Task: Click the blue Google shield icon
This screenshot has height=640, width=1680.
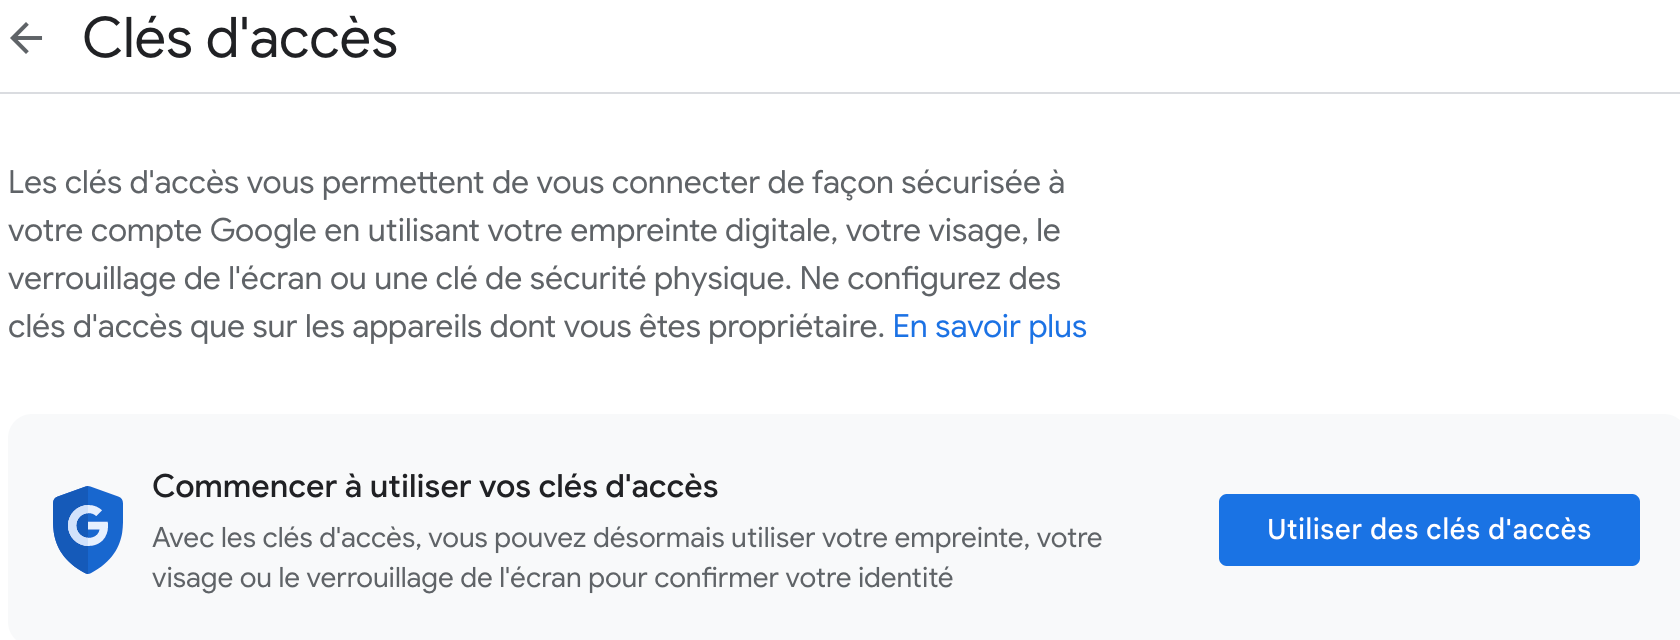Action: 88,530
